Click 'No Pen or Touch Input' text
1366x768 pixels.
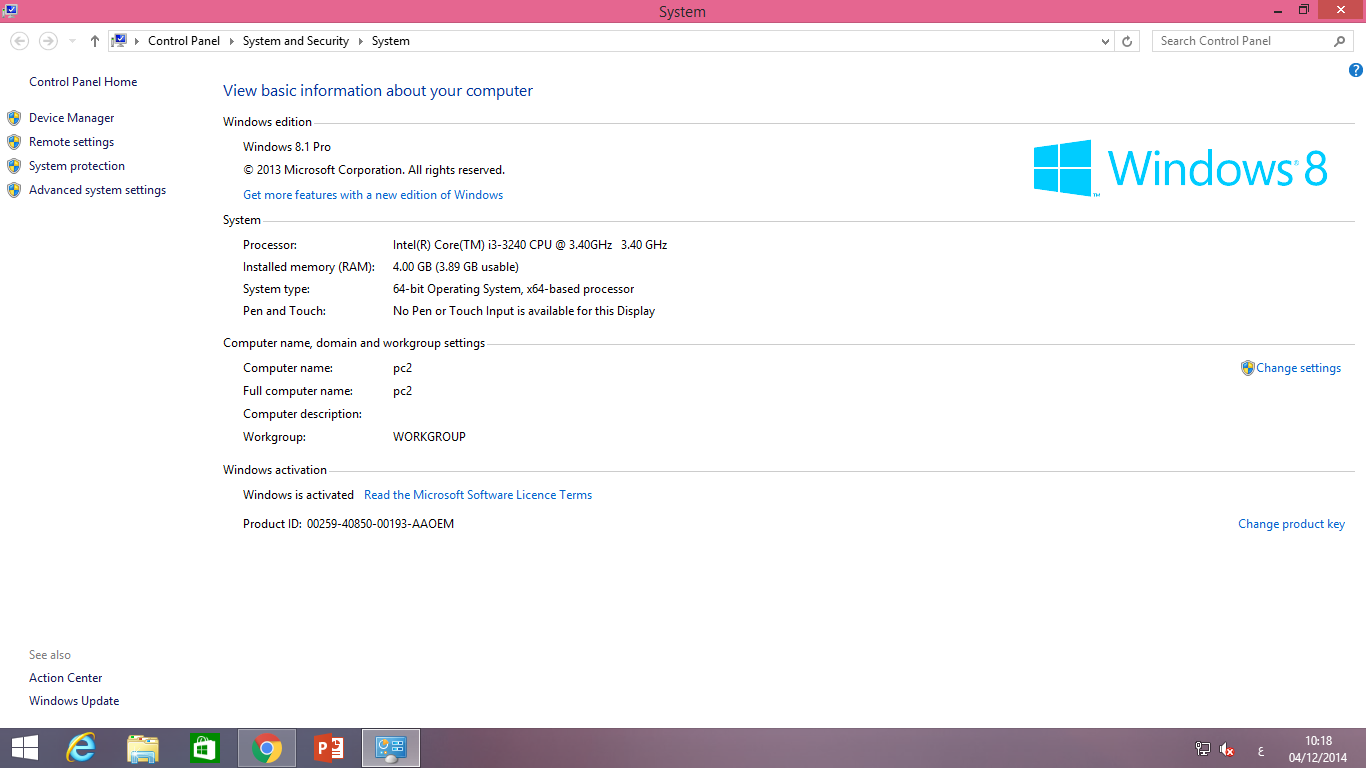[524, 311]
